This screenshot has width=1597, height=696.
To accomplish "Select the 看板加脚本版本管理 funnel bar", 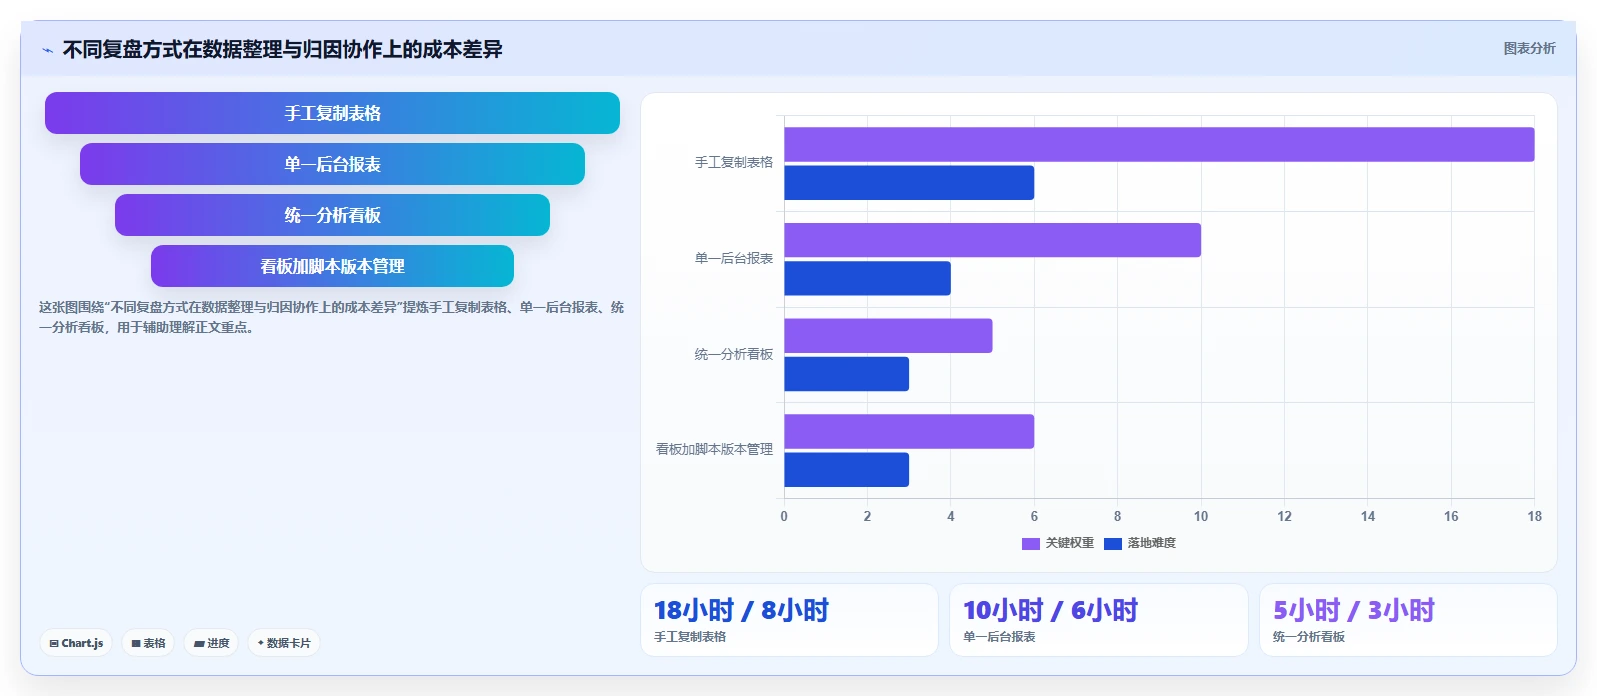I will 332,266.
